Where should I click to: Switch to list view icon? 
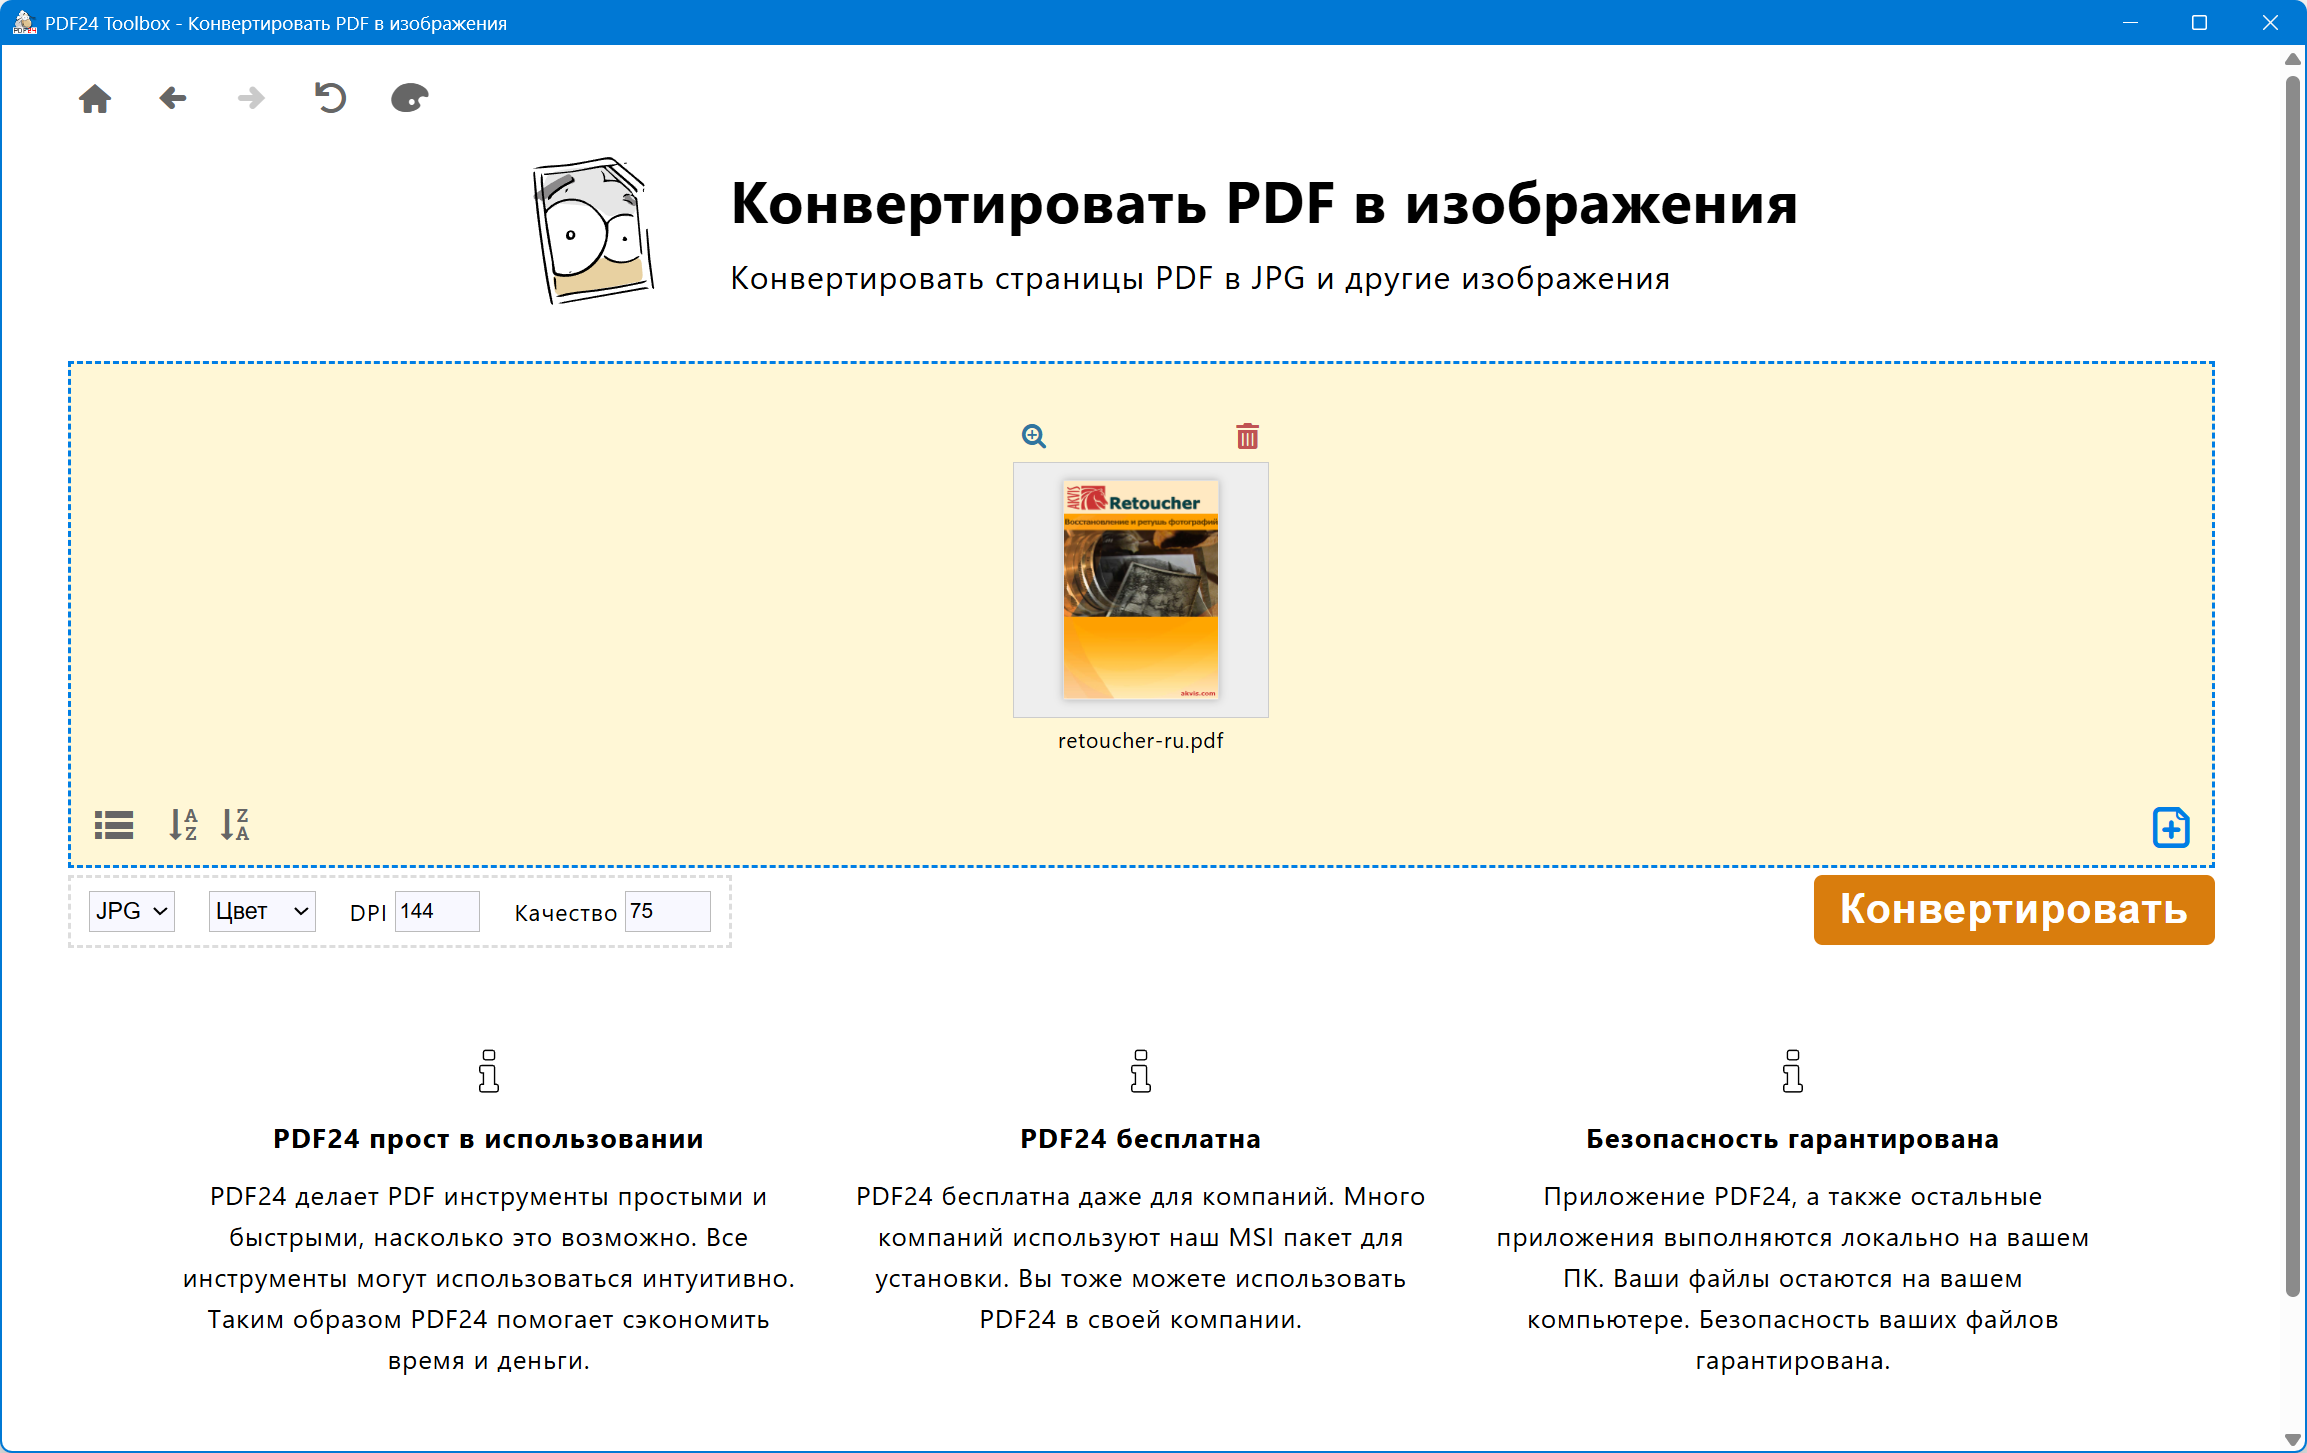point(114,825)
